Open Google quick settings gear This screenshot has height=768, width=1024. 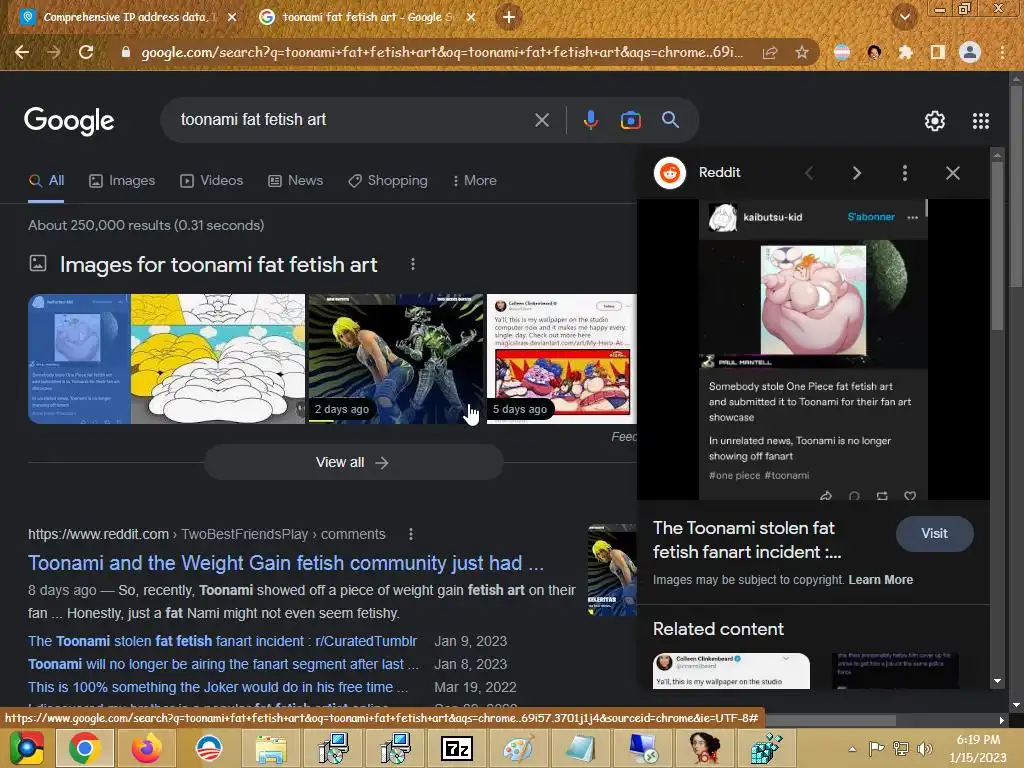[935, 121]
